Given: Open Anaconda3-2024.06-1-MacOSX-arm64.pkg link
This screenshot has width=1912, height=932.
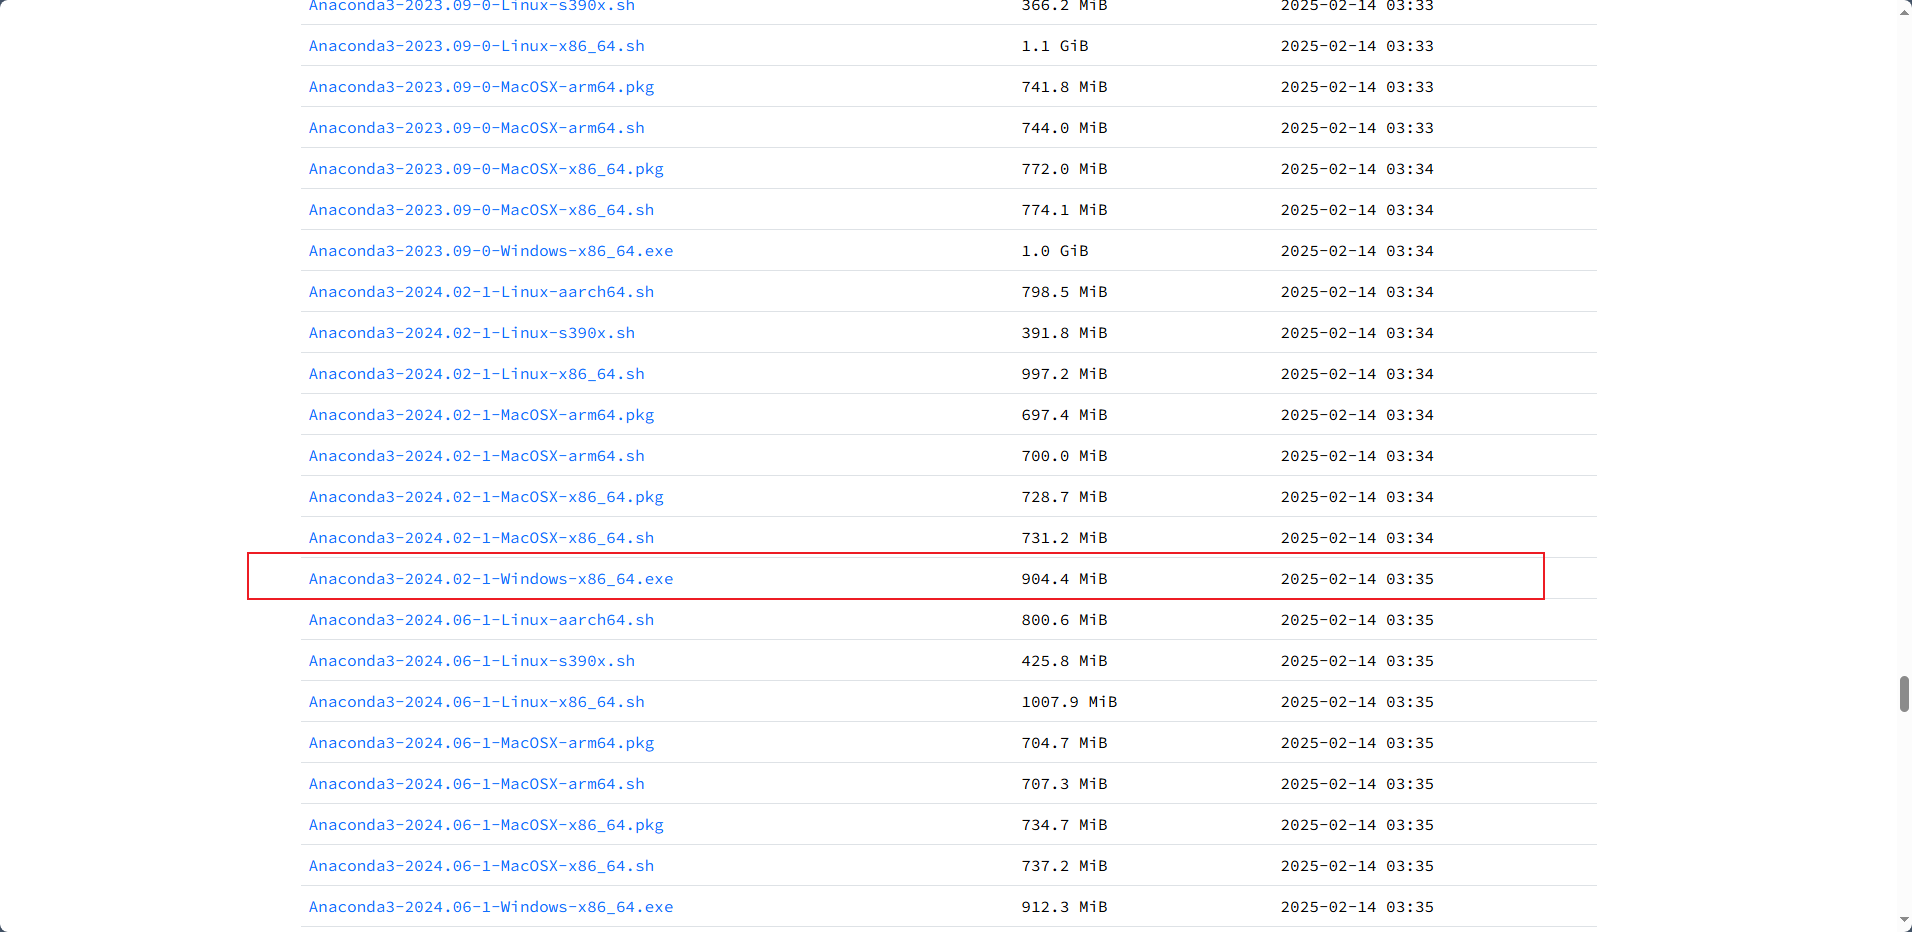Looking at the screenshot, I should 481,743.
